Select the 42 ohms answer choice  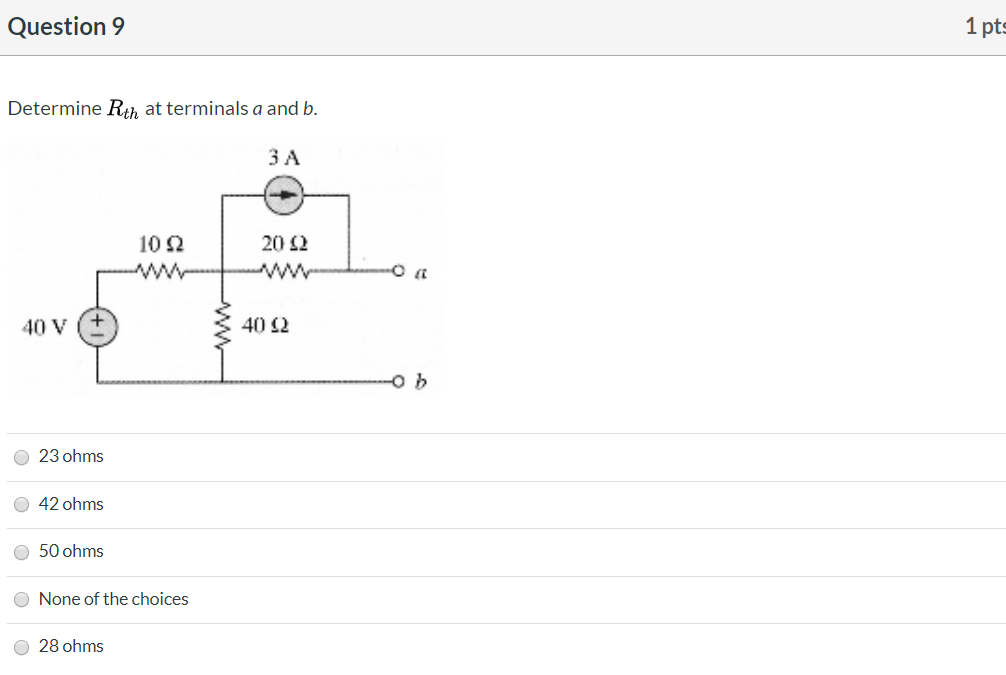[21, 504]
